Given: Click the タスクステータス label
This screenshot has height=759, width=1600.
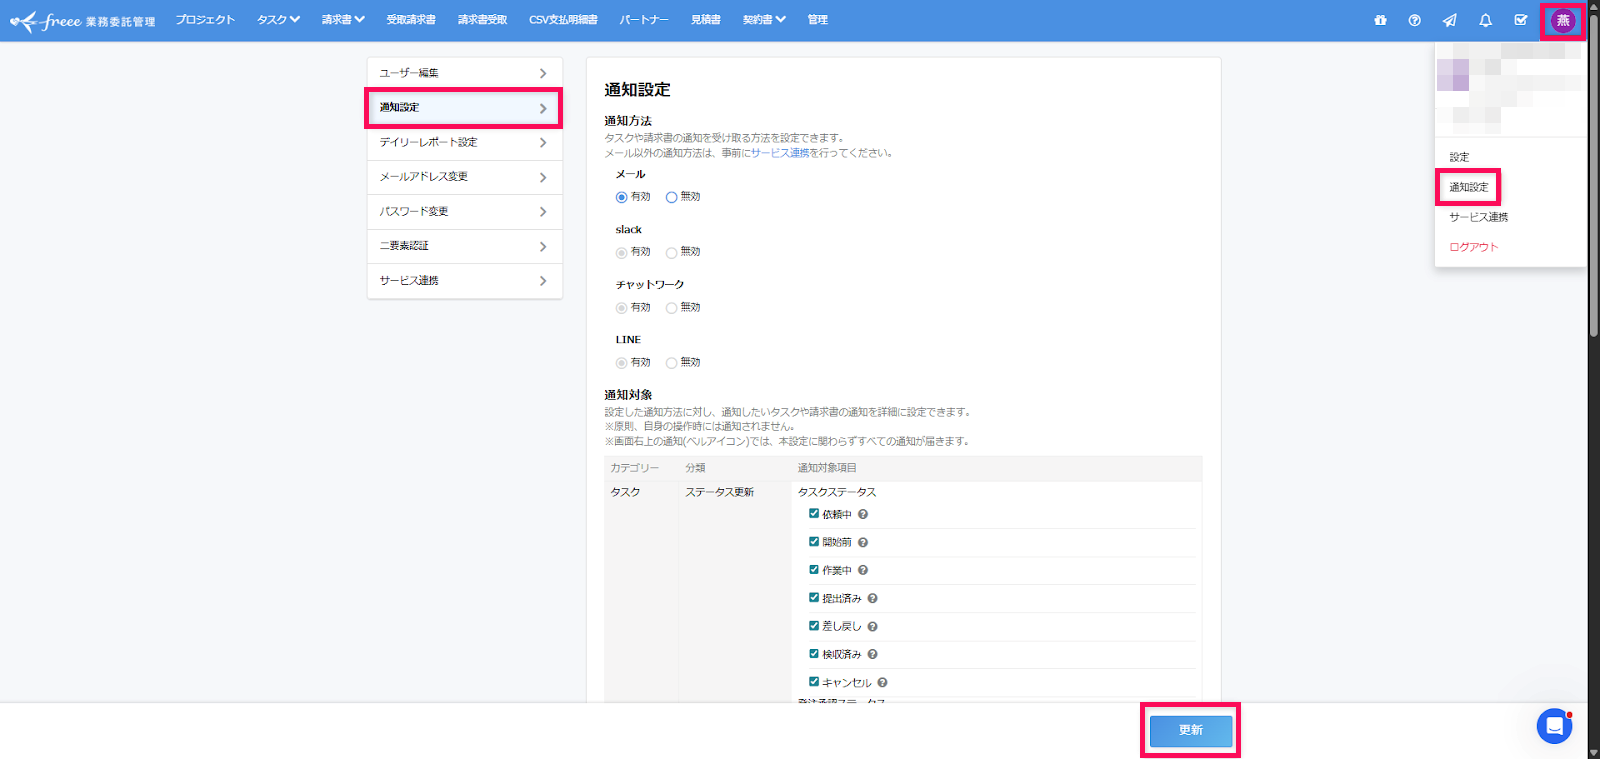Looking at the screenshot, I should coord(837,492).
